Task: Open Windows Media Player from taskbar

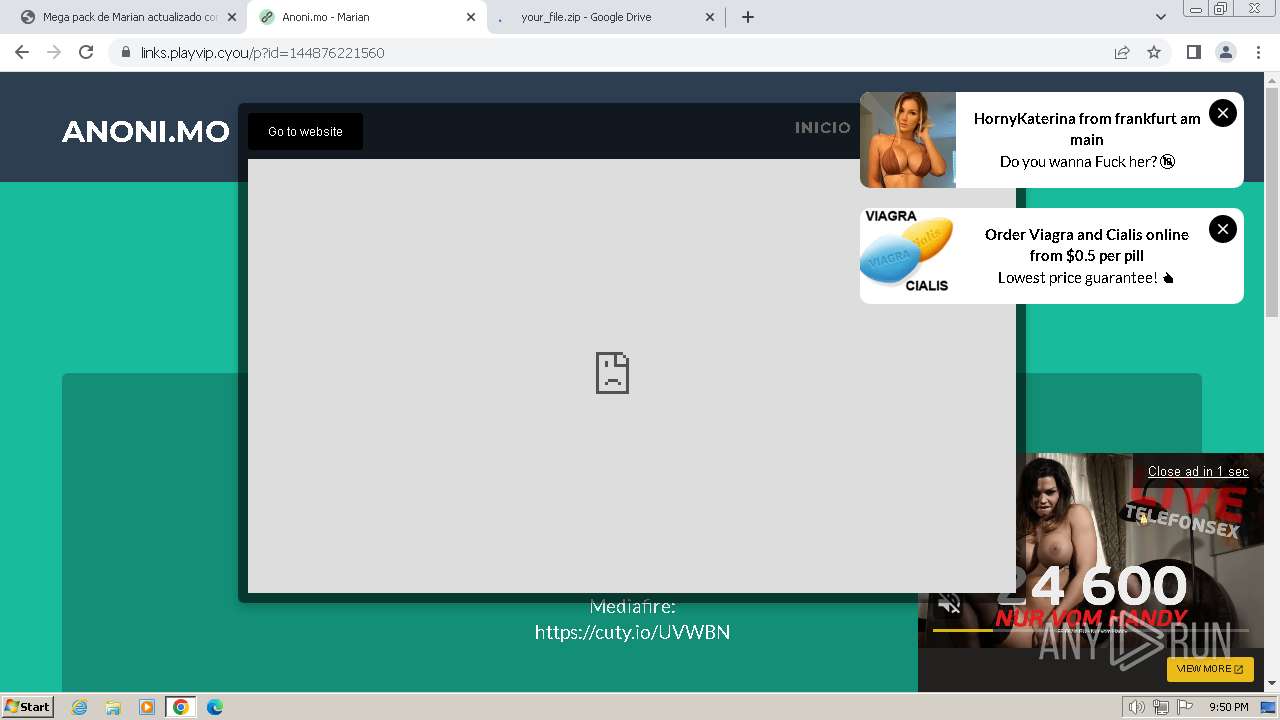Action: pos(147,707)
